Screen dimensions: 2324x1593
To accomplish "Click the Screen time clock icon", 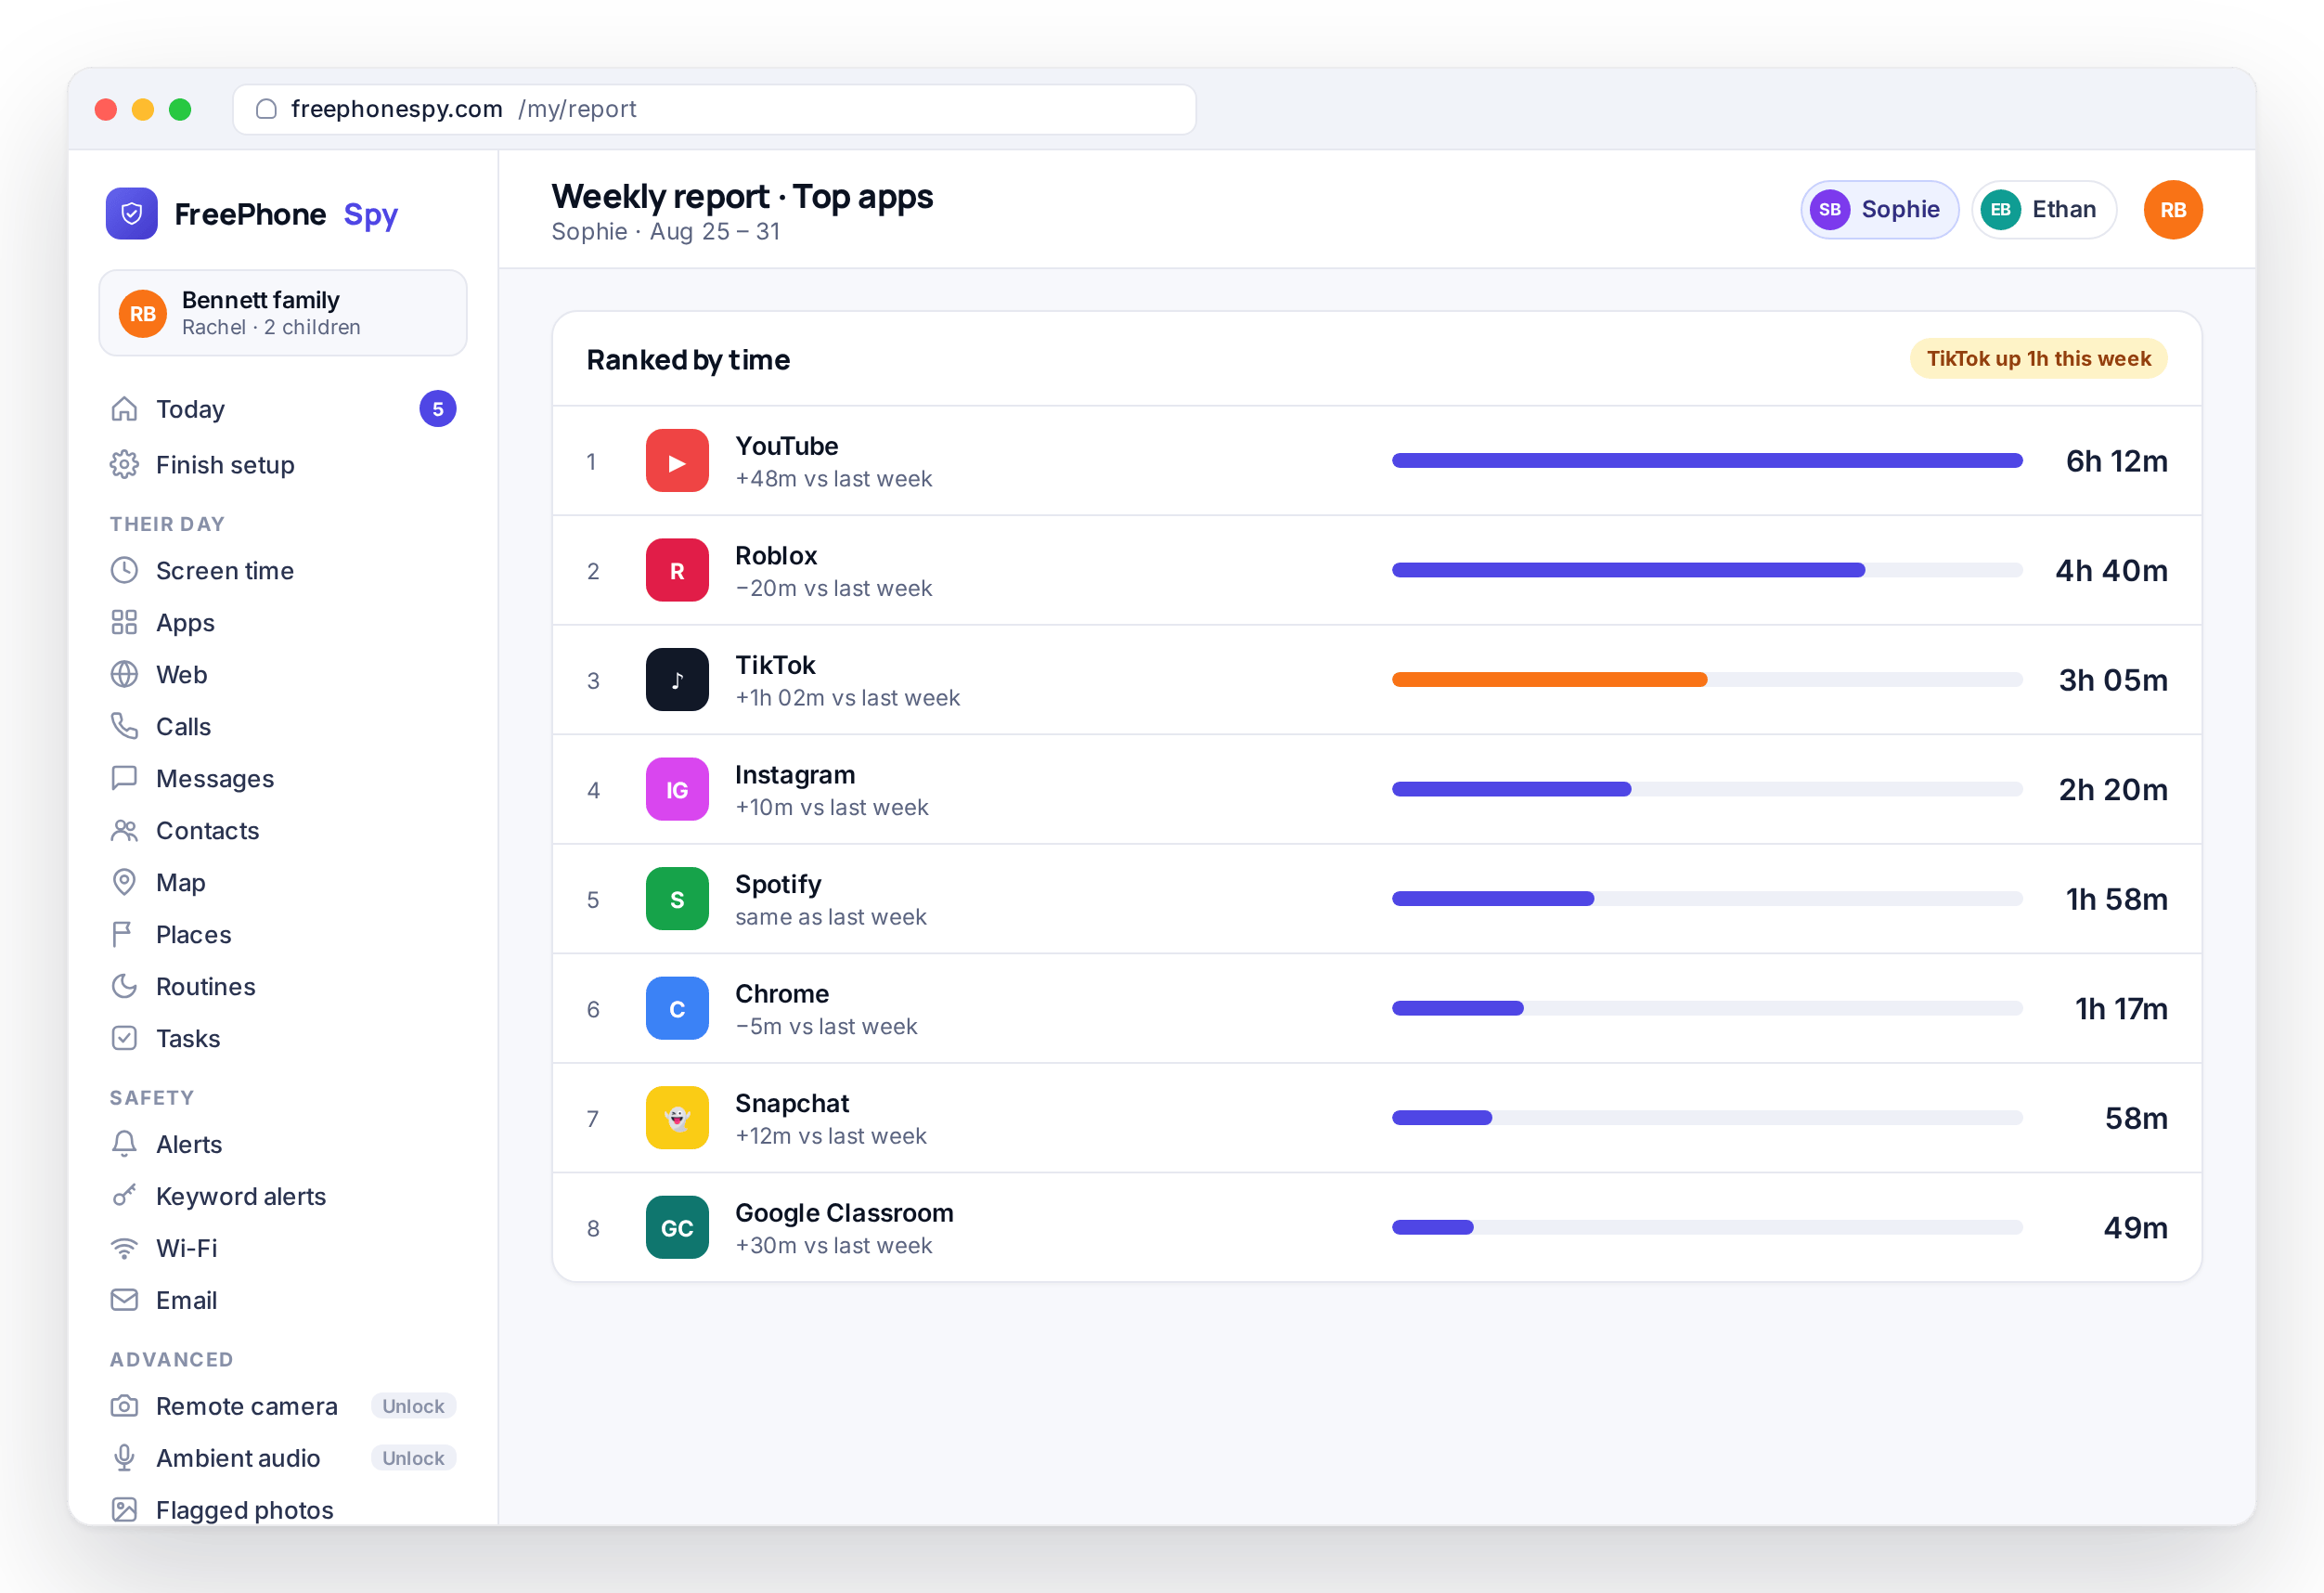I will 124,571.
